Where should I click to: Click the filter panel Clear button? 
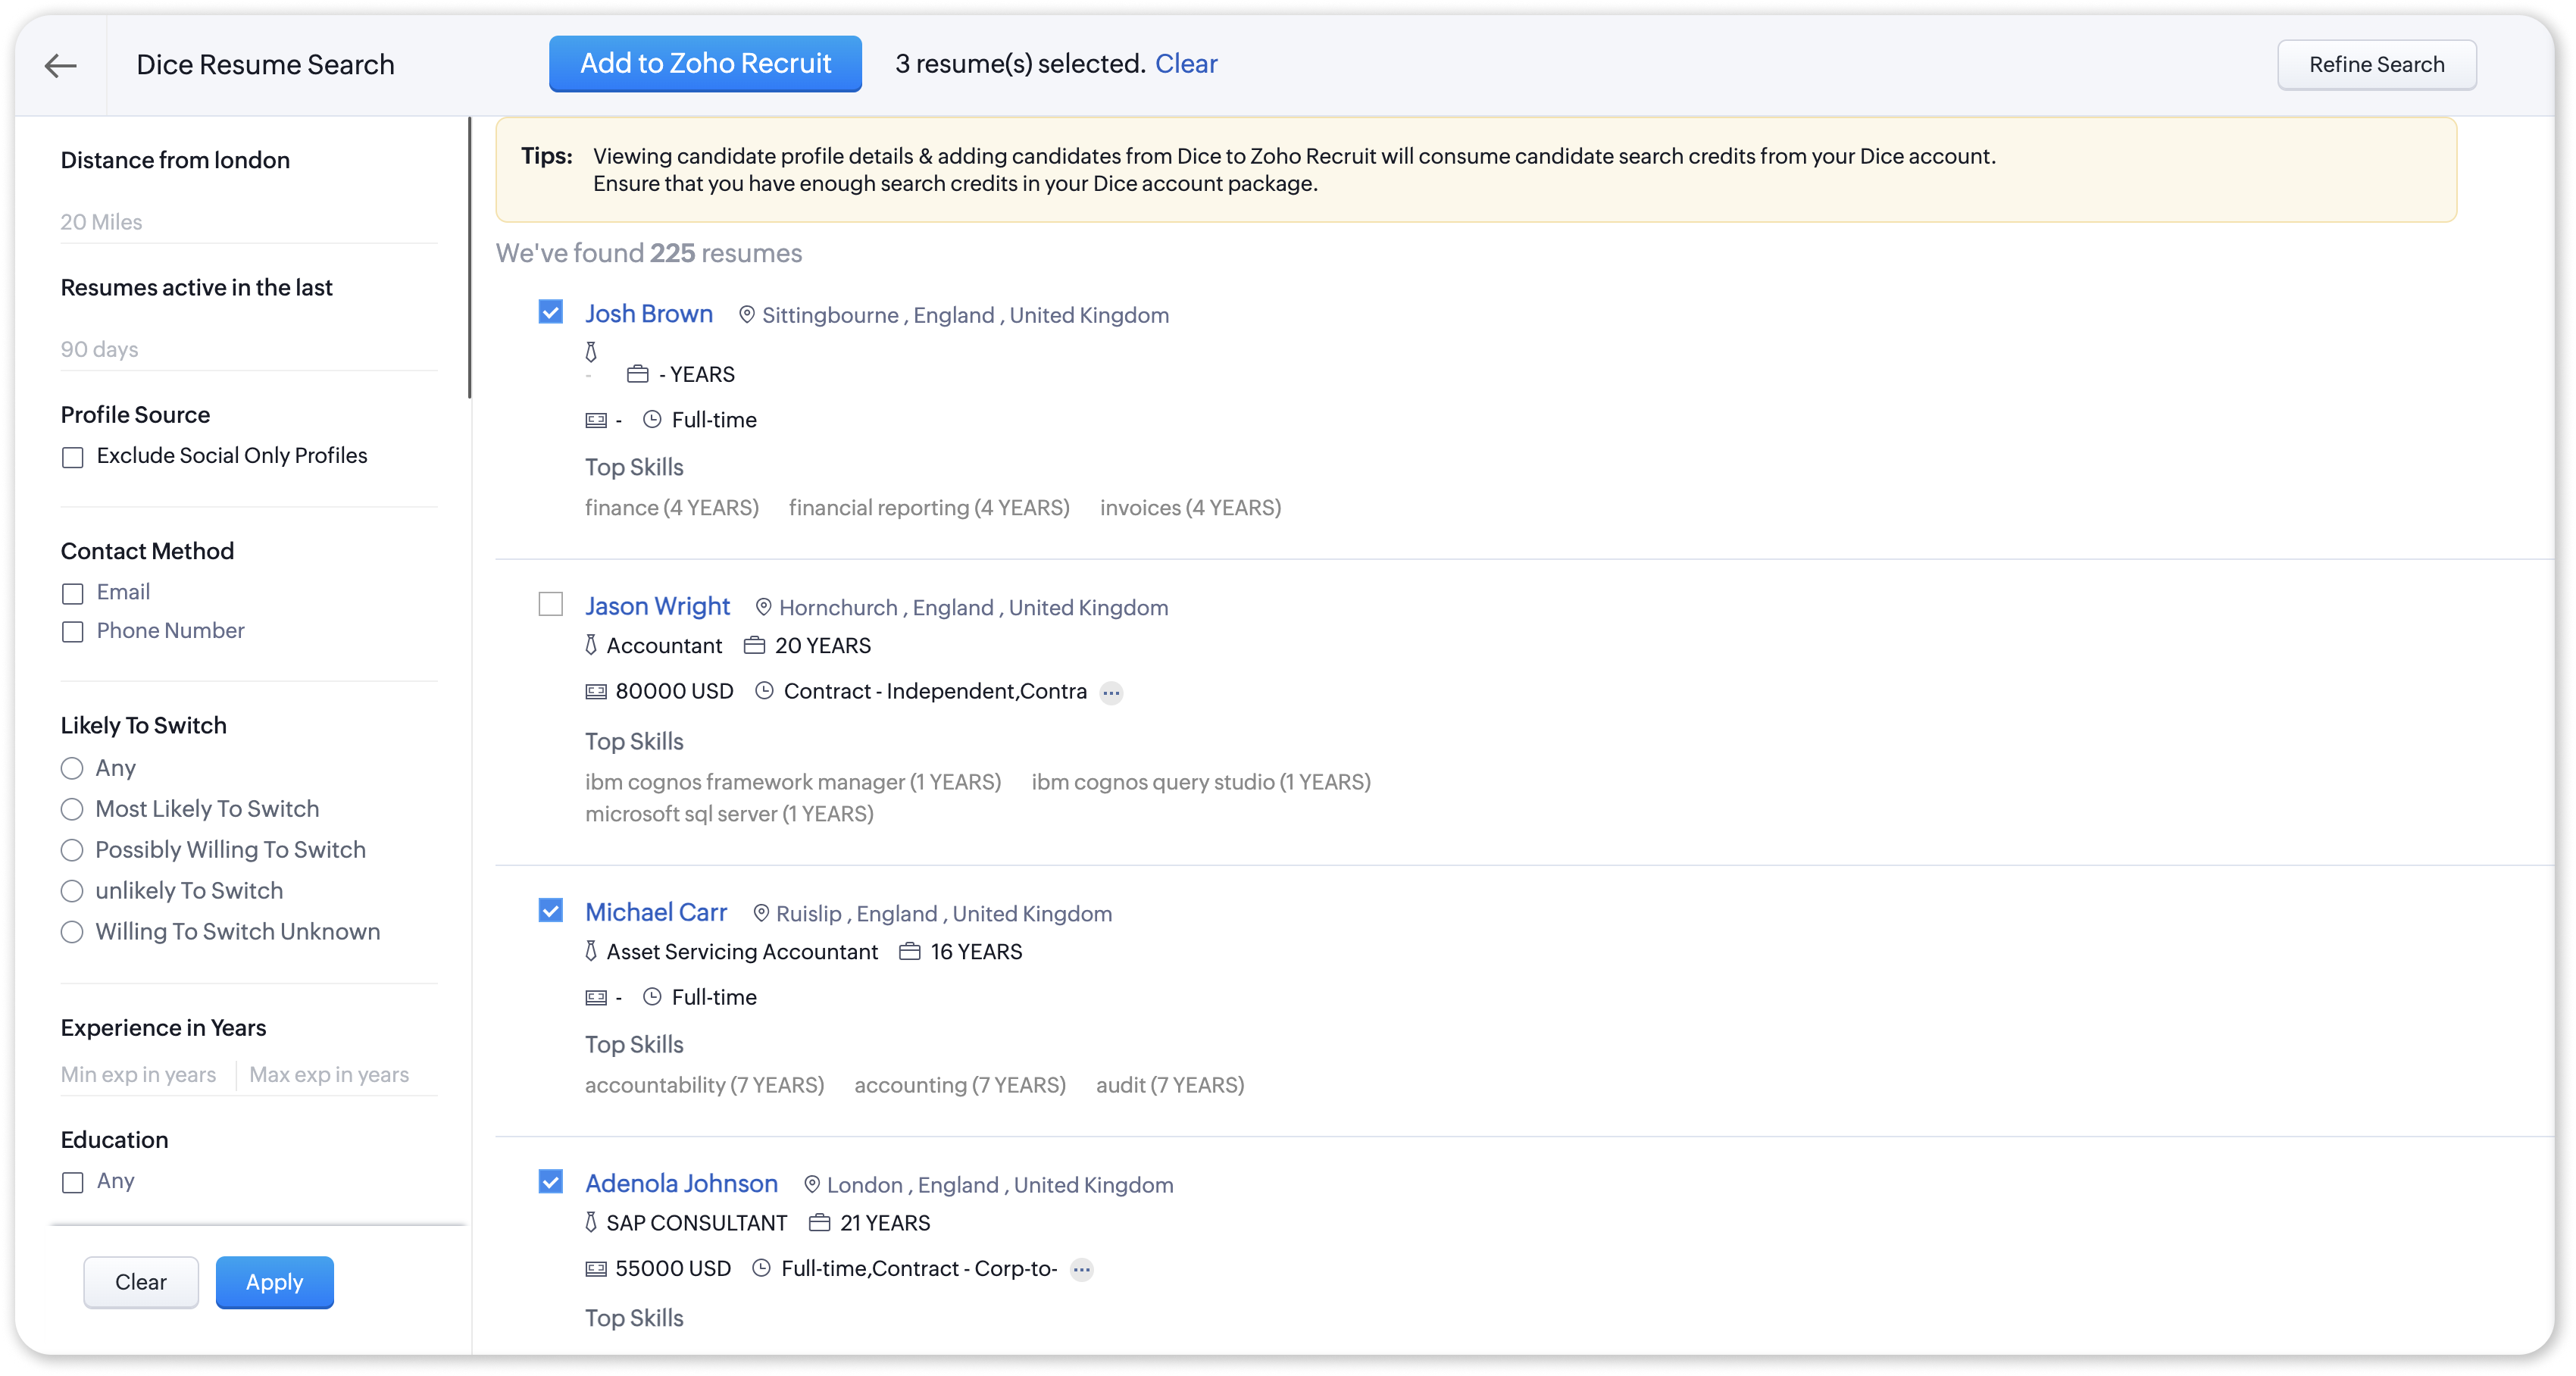(141, 1281)
